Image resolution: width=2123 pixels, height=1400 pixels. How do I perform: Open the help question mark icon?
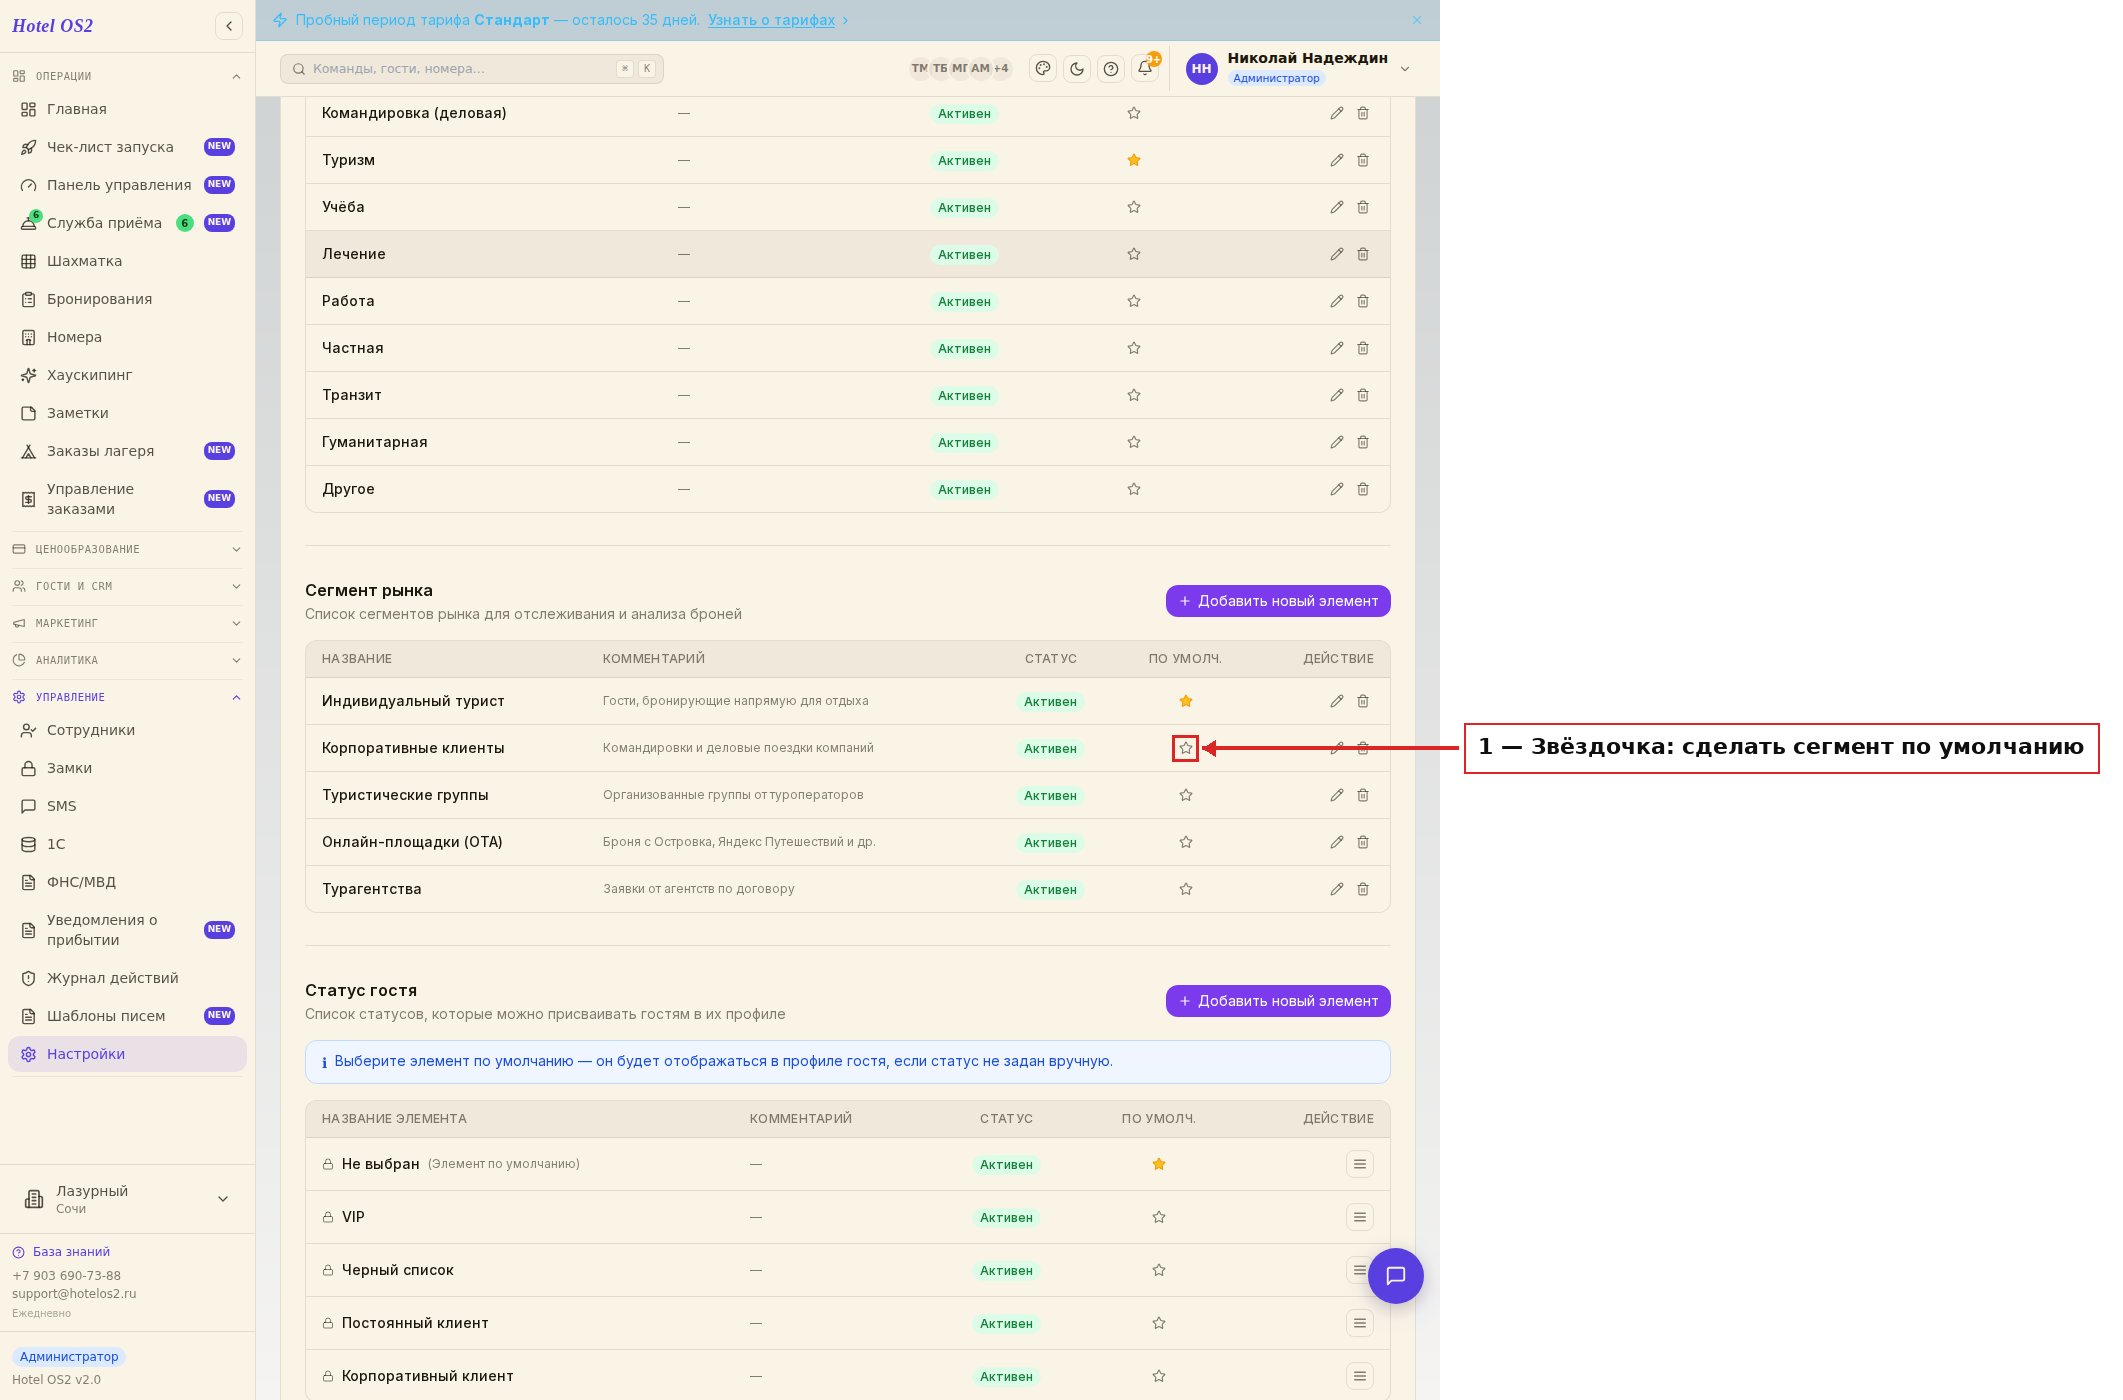[1111, 69]
